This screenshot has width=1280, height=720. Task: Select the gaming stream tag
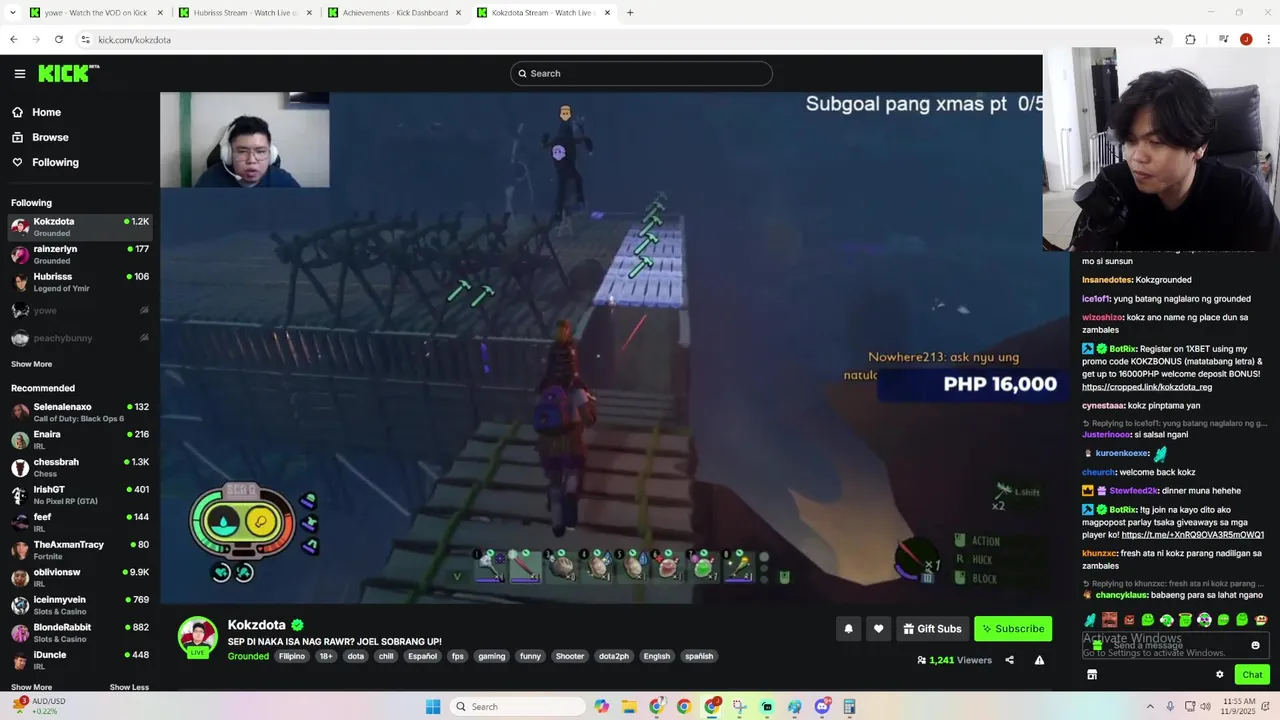(492, 656)
